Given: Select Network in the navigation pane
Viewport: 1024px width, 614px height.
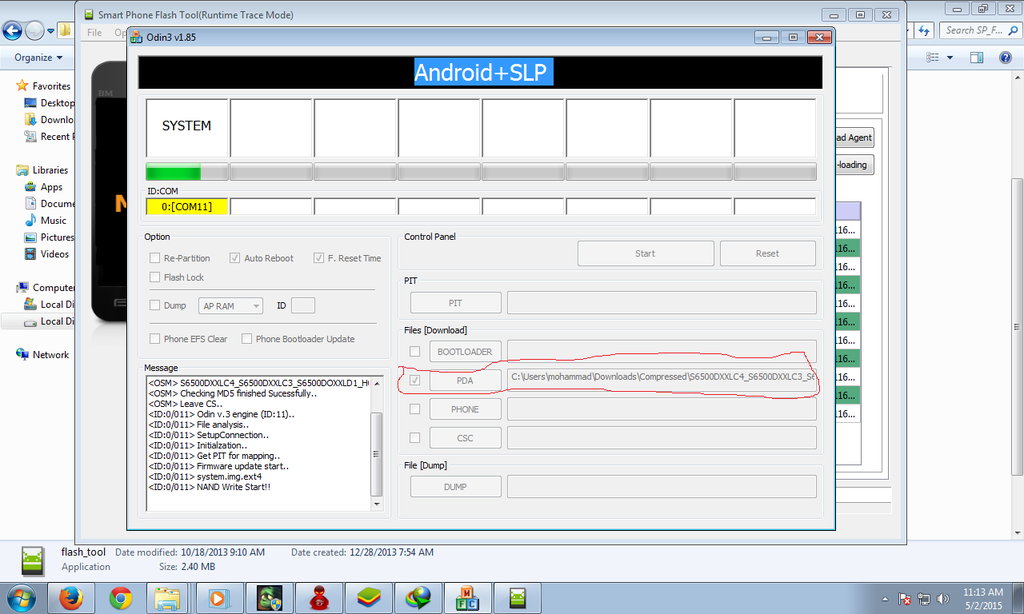Looking at the screenshot, I should coord(50,355).
